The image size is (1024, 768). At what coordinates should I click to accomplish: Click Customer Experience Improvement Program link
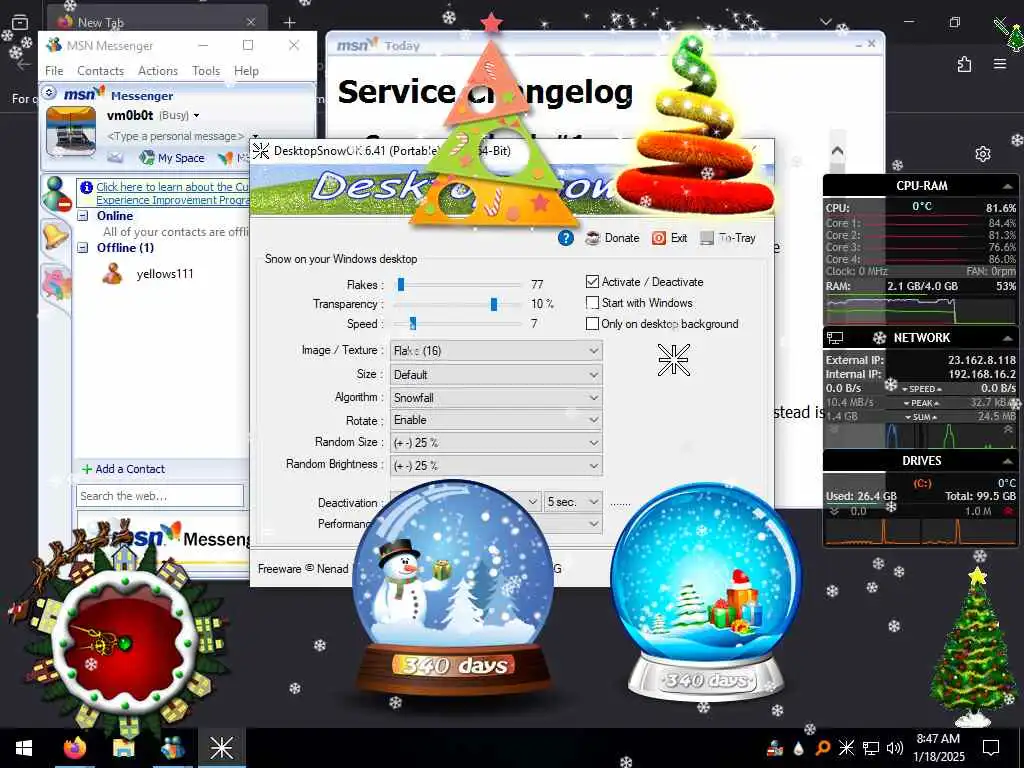172,193
